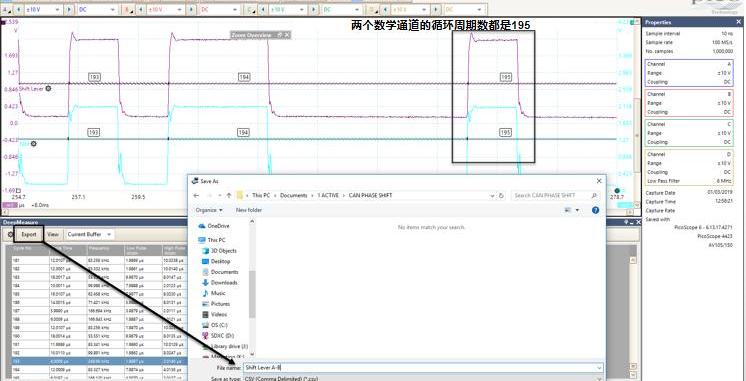Click refresh icon beside address bar
This screenshot has width=746, height=381.
click(501, 195)
